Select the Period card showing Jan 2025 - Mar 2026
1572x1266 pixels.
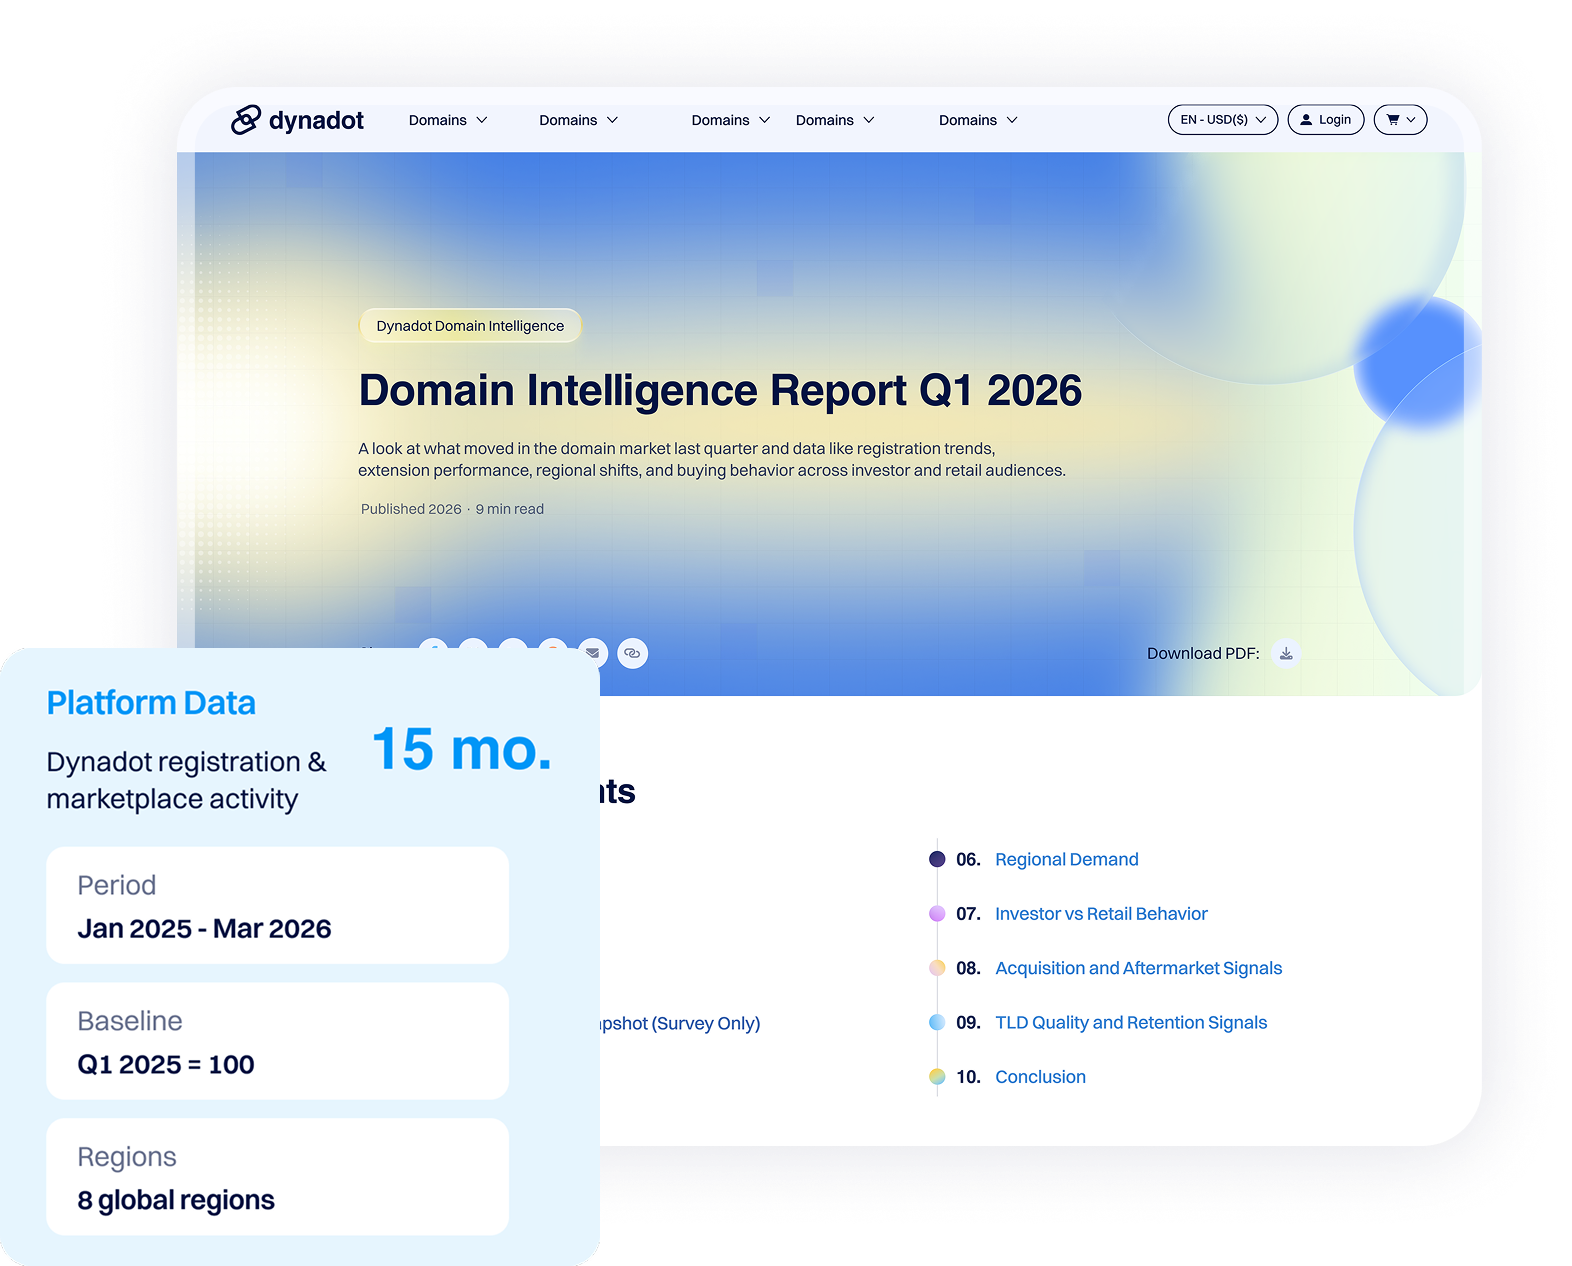pyautogui.click(x=277, y=906)
